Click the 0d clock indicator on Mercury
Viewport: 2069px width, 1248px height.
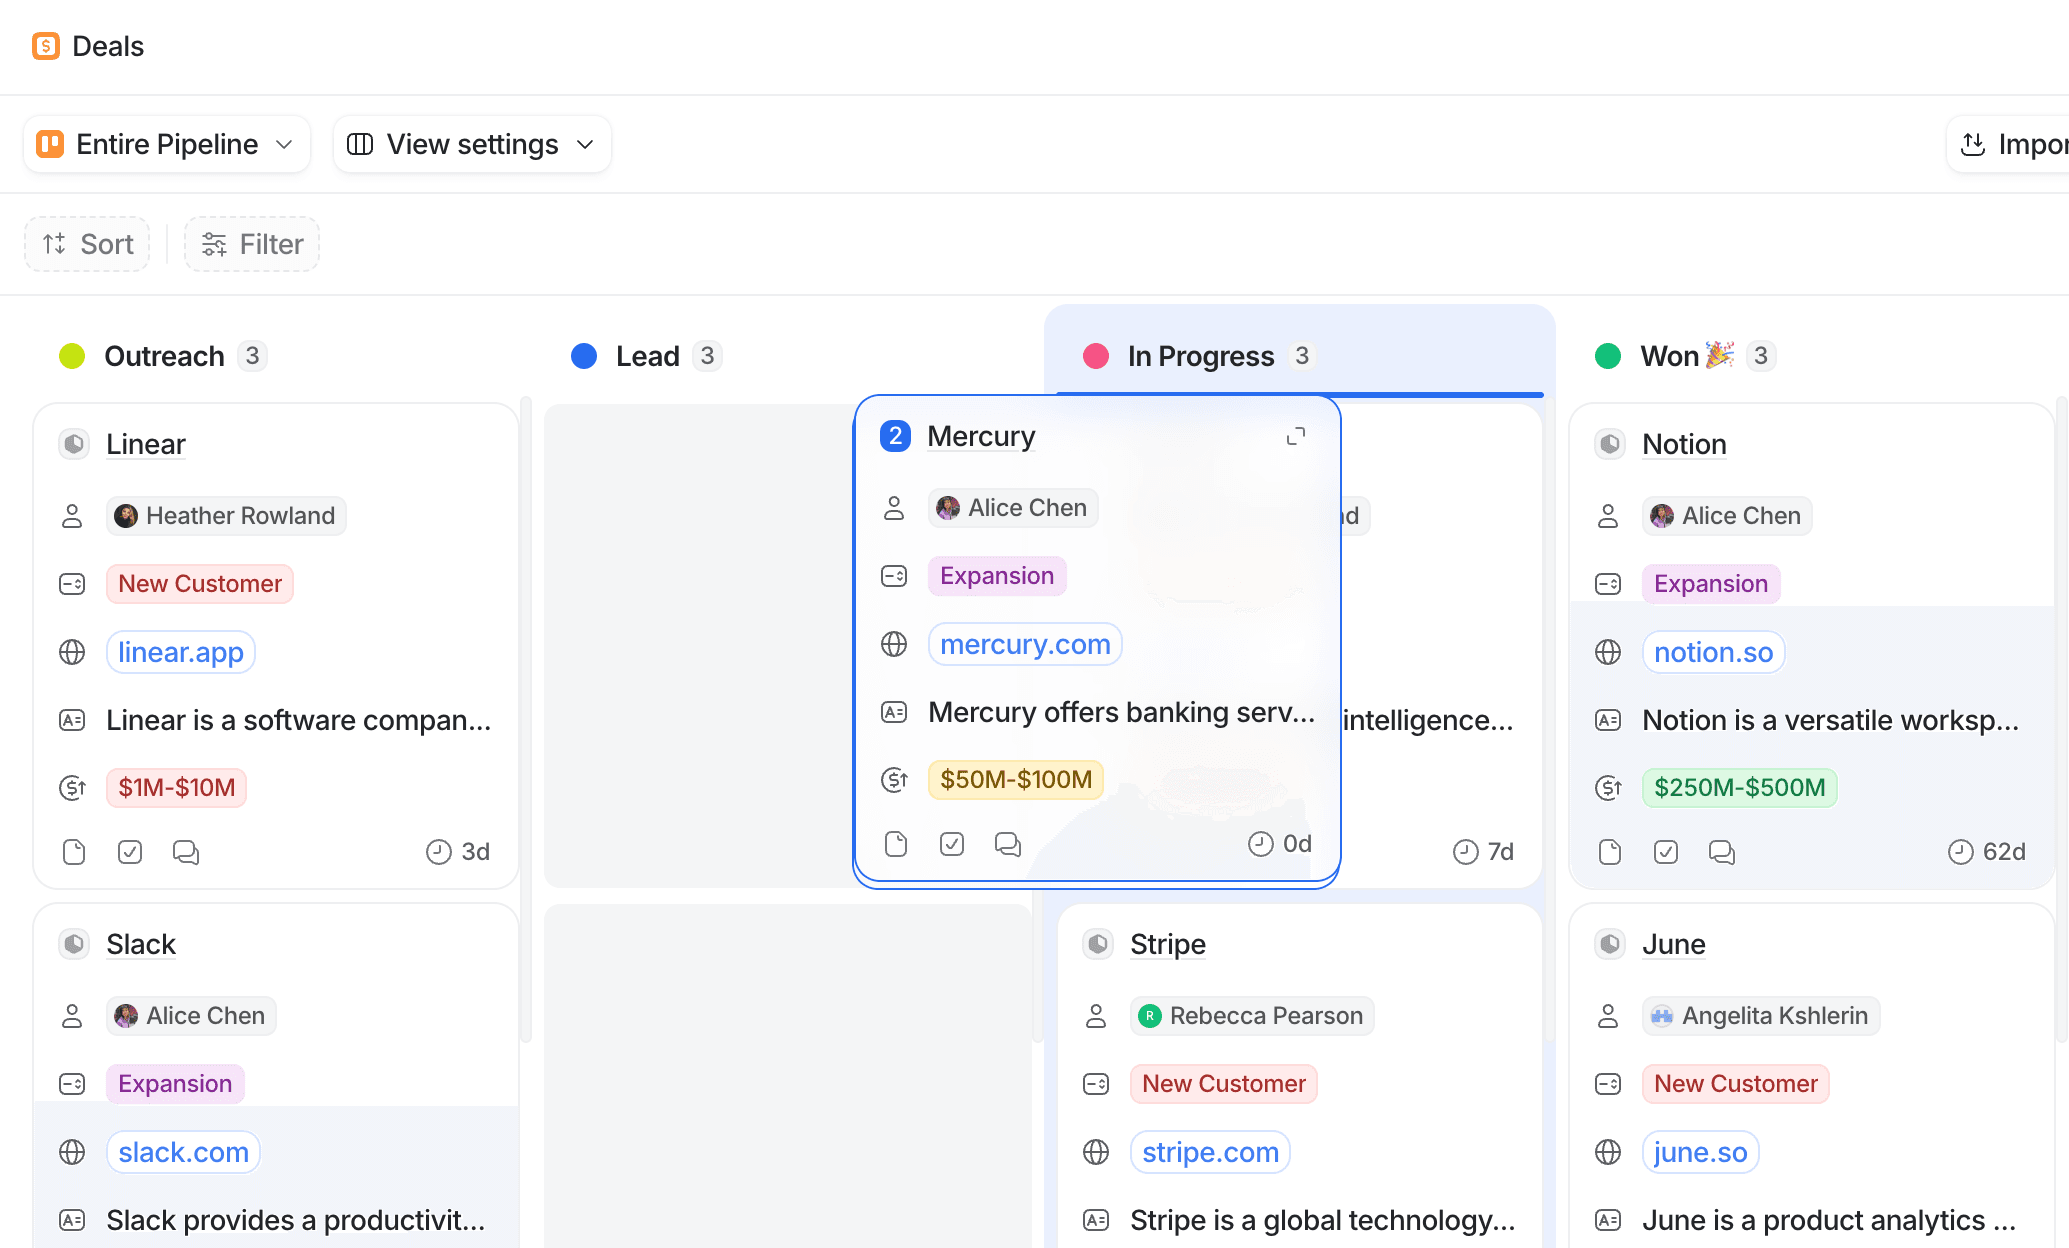click(x=1280, y=844)
